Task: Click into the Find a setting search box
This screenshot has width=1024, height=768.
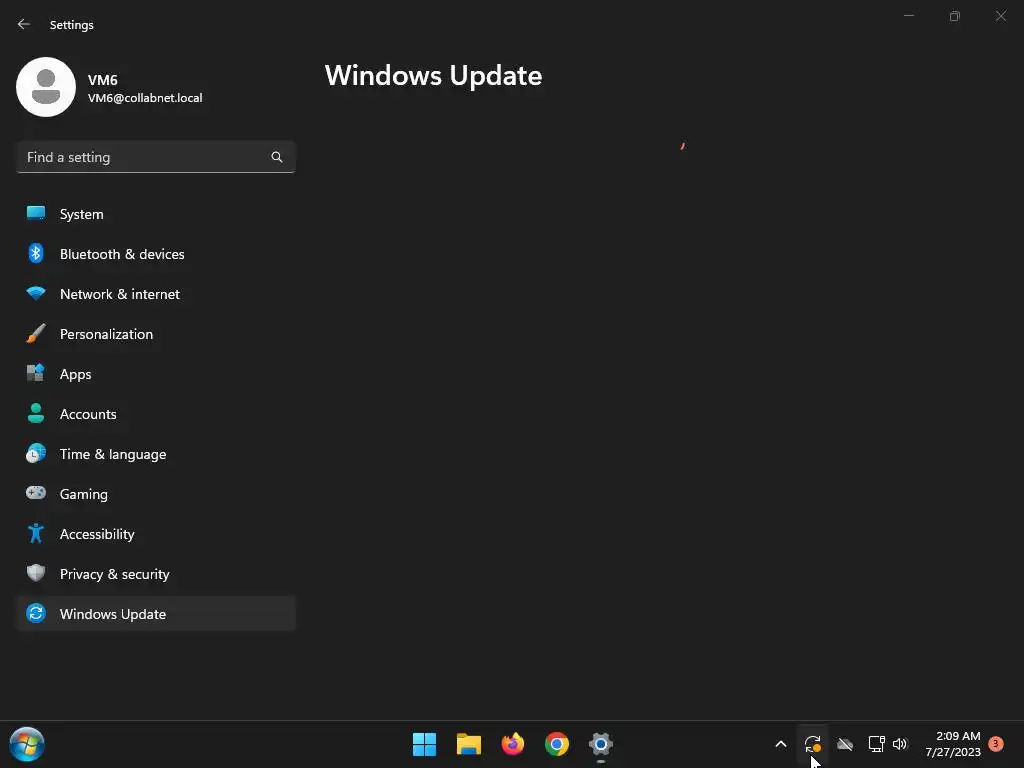Action: (x=155, y=157)
